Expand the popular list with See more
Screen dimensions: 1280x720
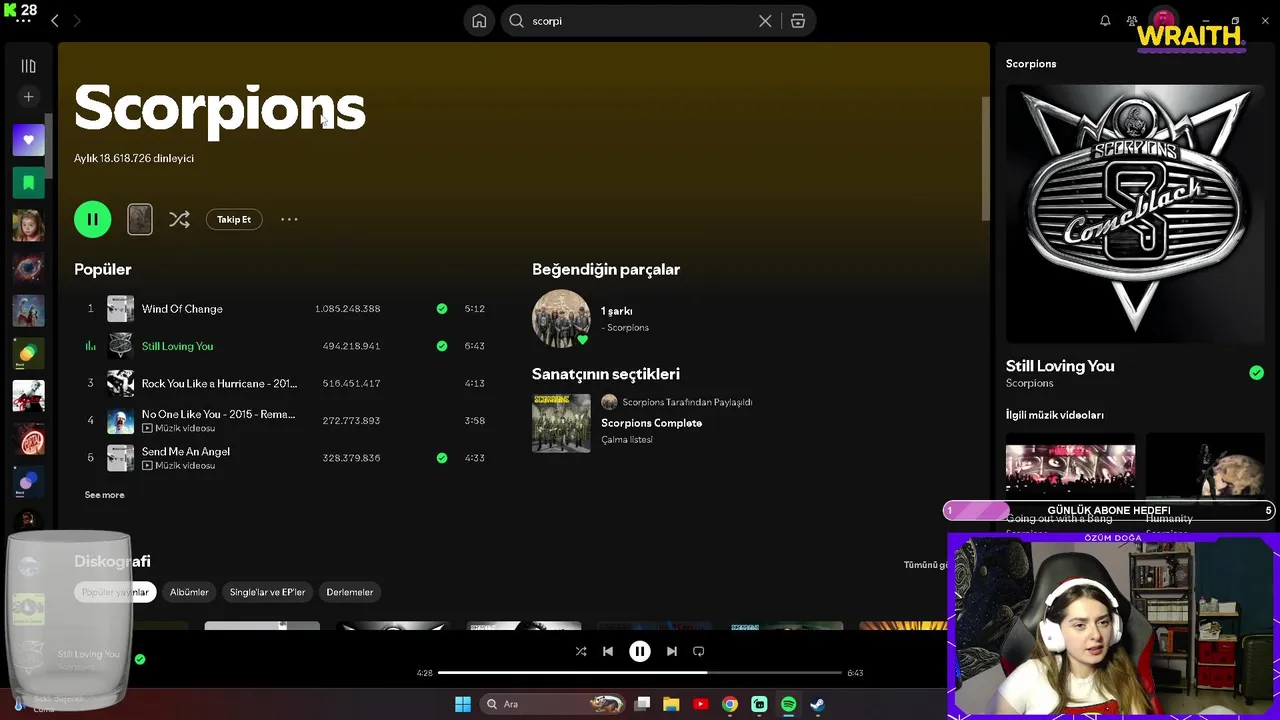click(104, 495)
